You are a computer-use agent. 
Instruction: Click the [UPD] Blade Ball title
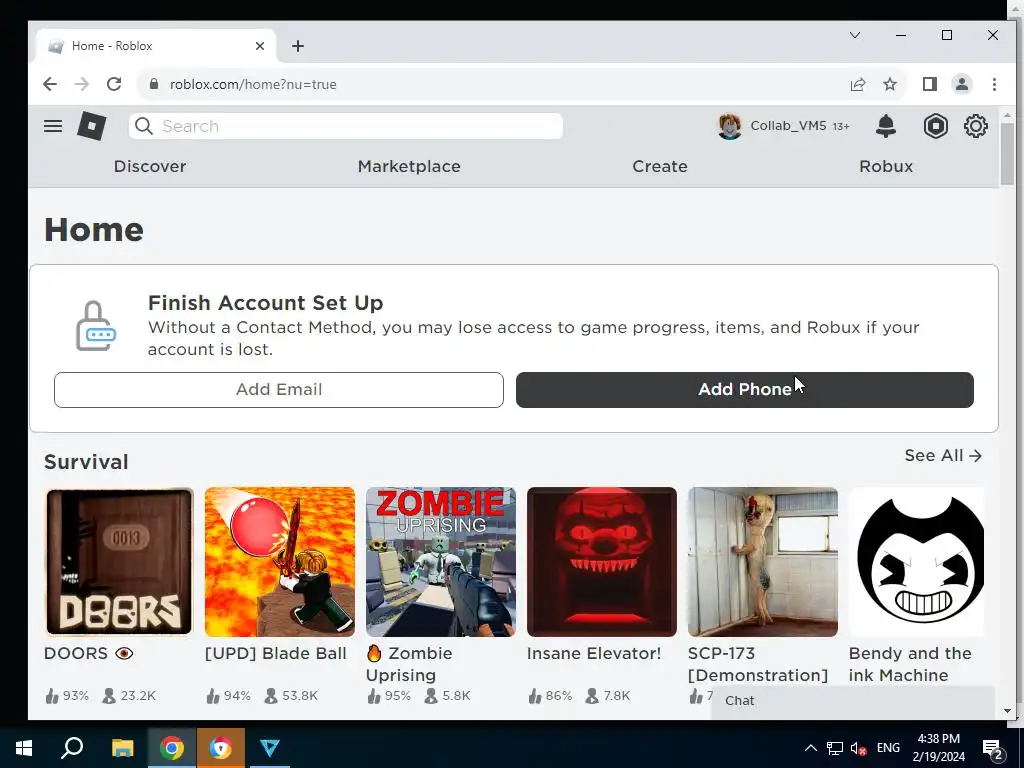(x=276, y=653)
